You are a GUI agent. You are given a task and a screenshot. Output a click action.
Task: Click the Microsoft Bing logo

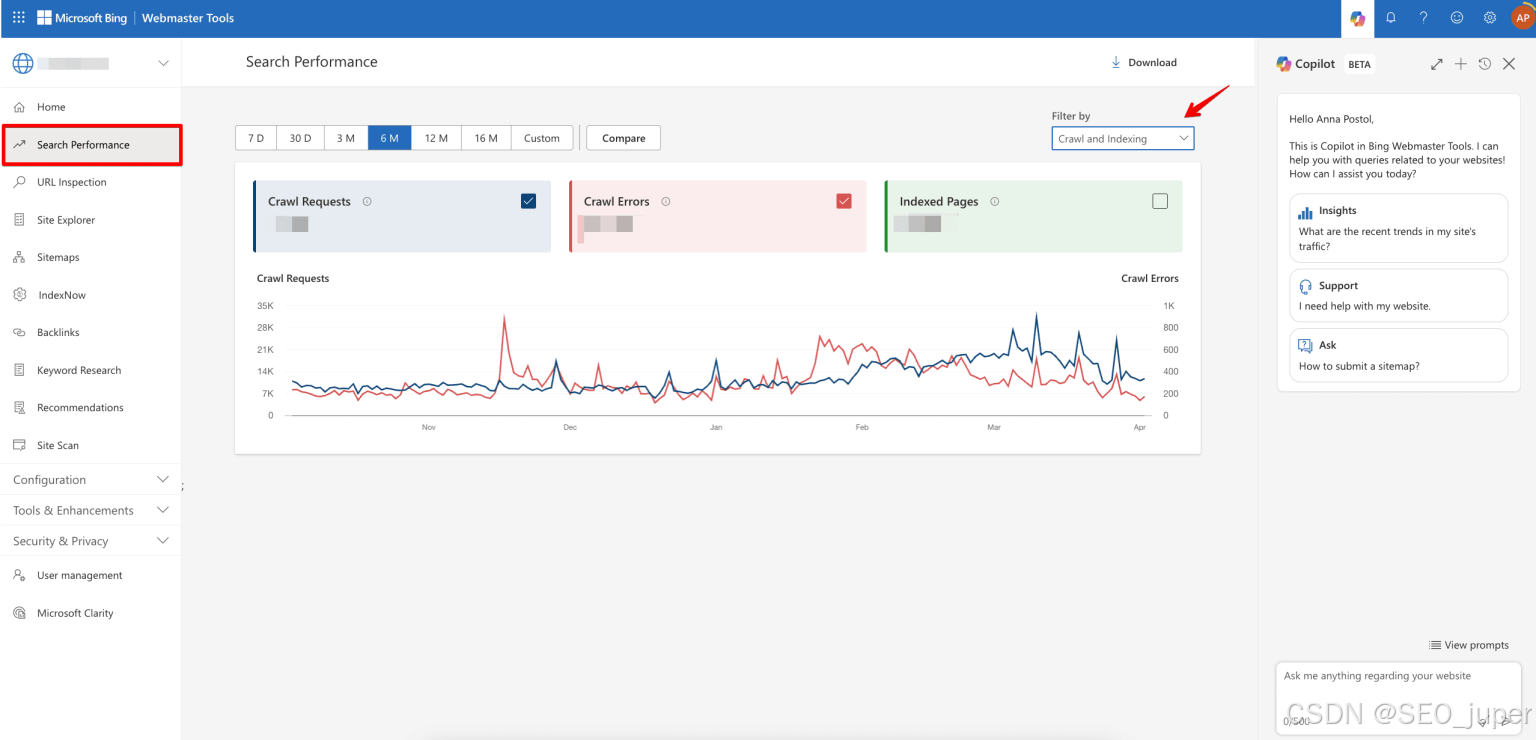[82, 18]
